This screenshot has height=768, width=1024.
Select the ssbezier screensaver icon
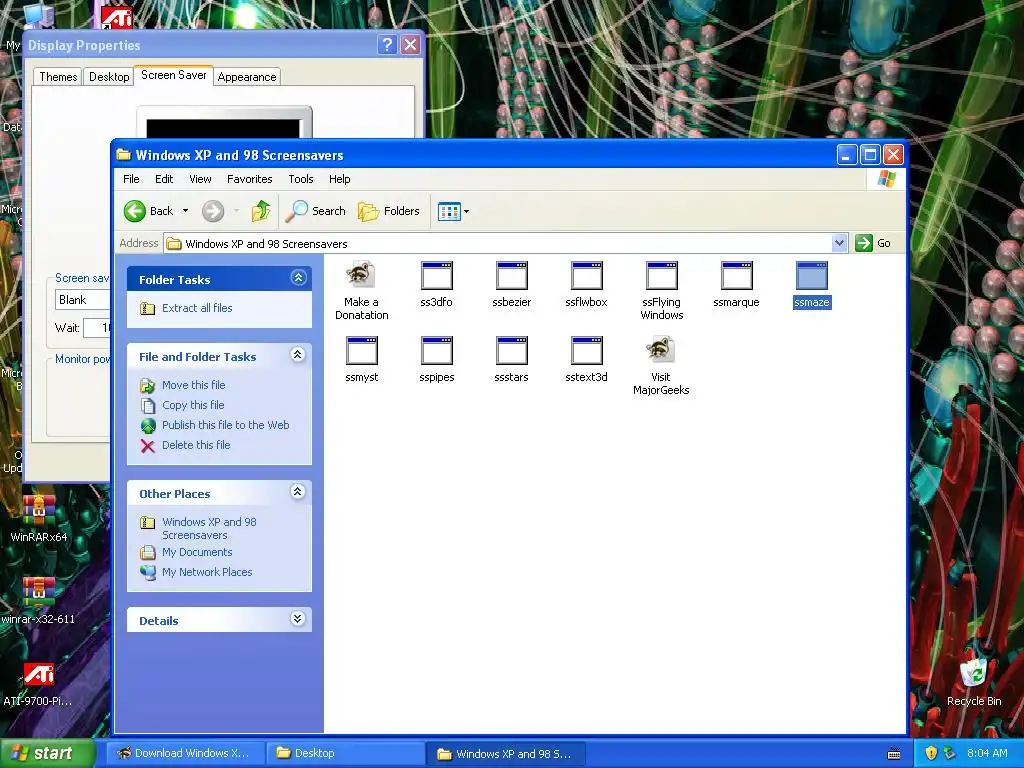(511, 276)
